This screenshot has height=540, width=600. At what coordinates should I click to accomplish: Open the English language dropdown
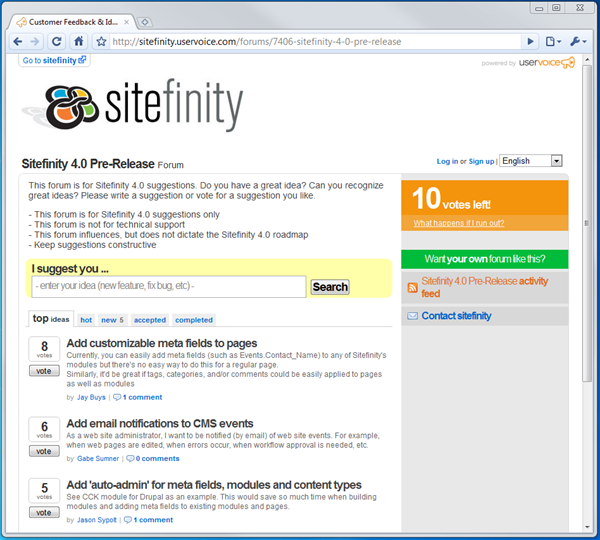pos(531,161)
